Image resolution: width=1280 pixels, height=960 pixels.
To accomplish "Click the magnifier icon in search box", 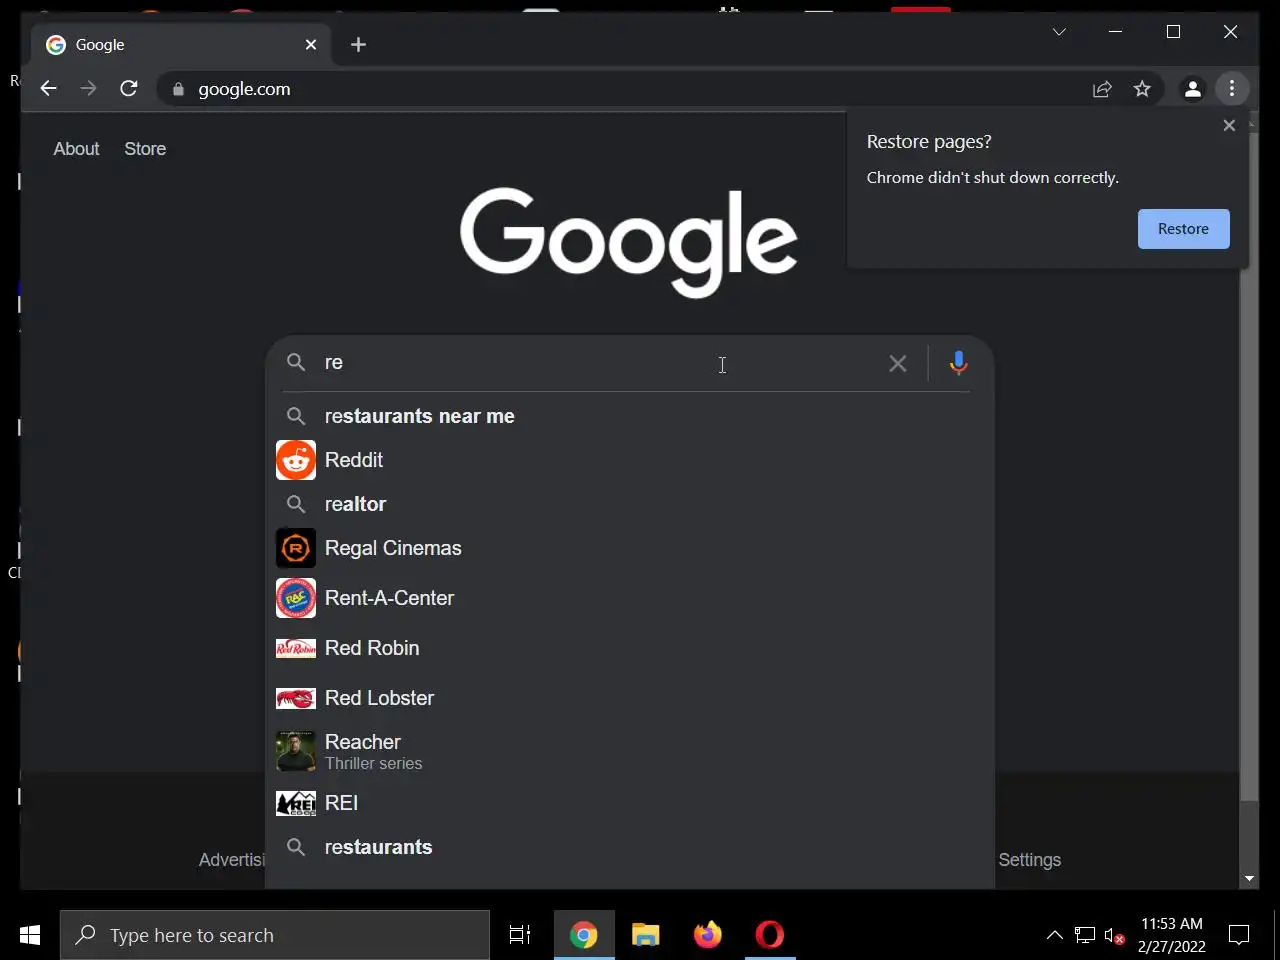I will [x=296, y=362].
